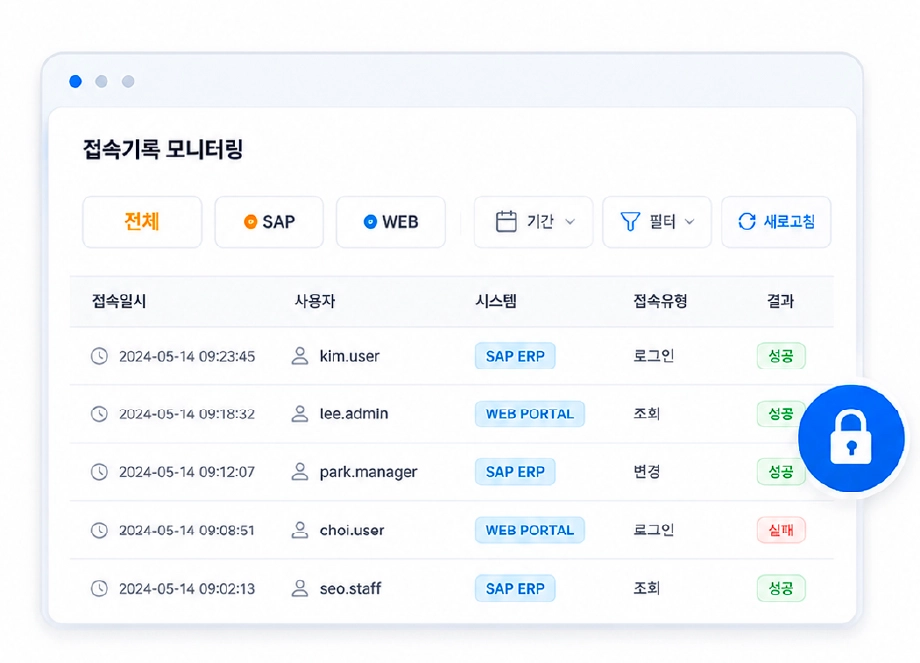Click SAP ERP tag in kim.user row
Viewport: 920px width, 663px height.
click(515, 356)
